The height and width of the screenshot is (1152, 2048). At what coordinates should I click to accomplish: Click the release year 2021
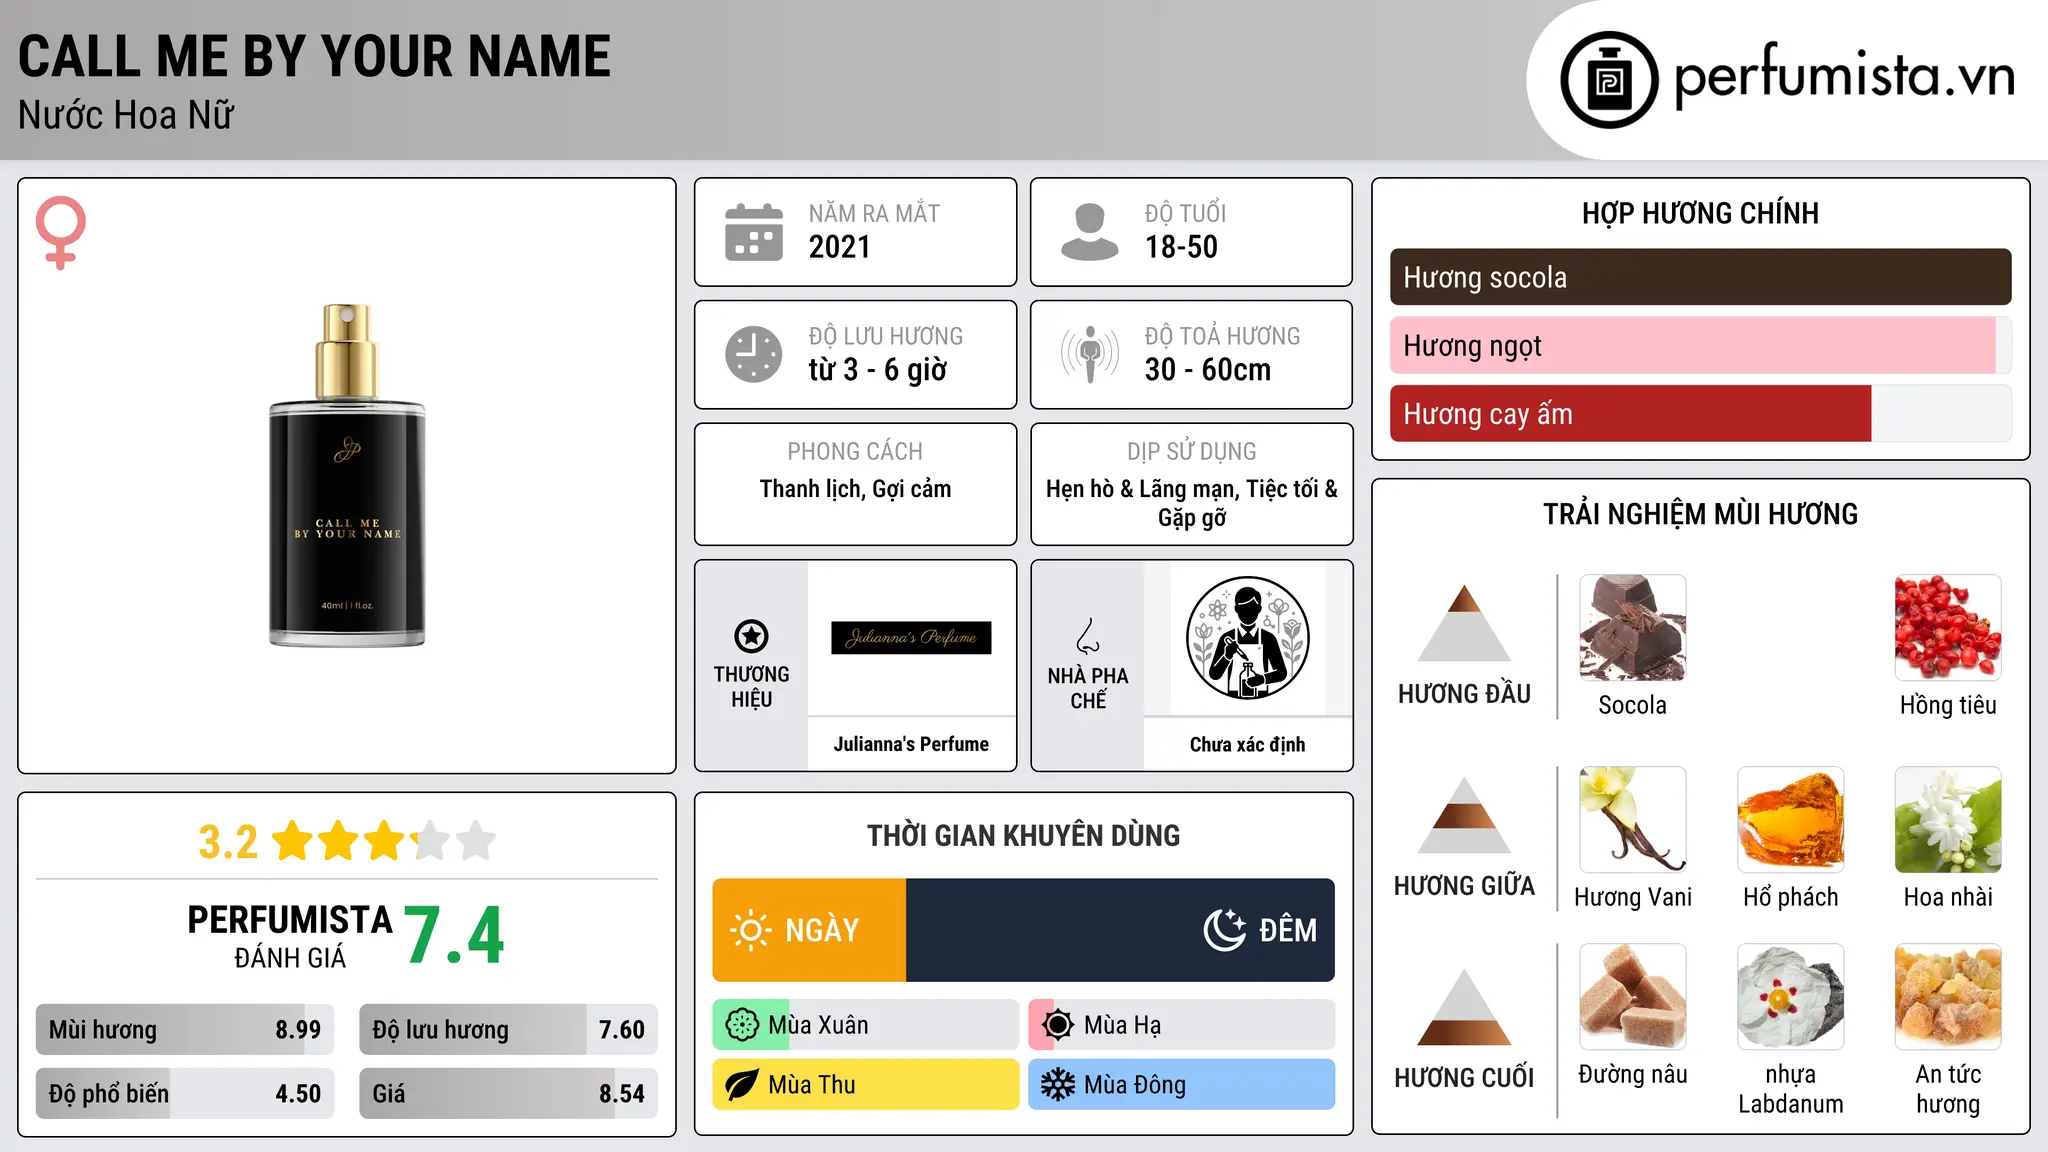(840, 247)
